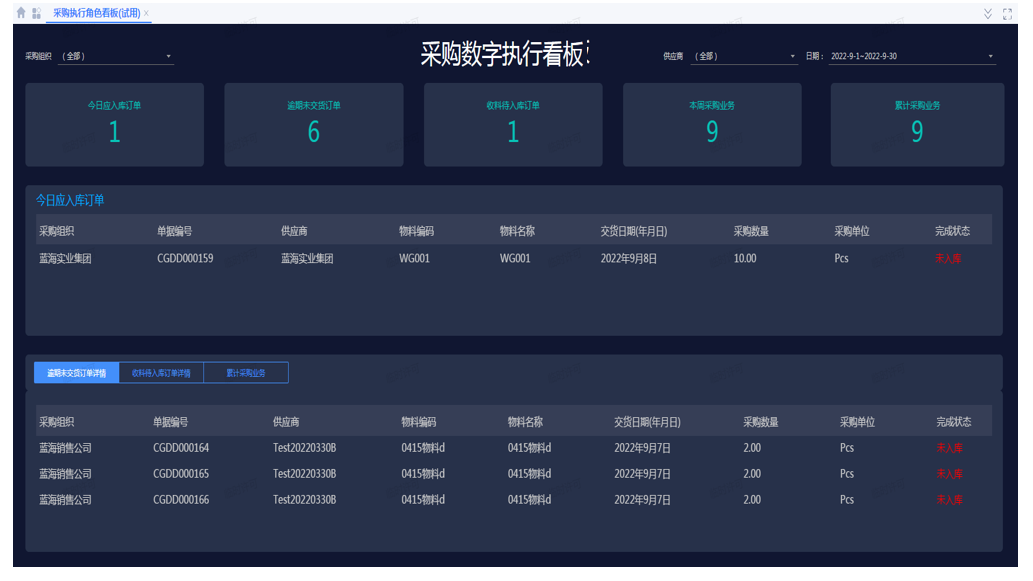
Task: Switch to the 累计采购业务 tab
Action: coord(246,371)
